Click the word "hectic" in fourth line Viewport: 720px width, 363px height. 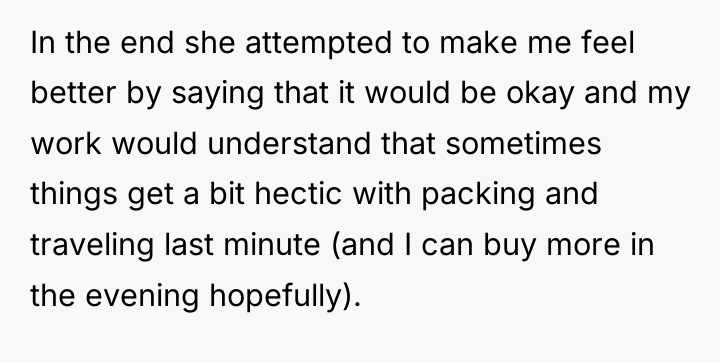[298, 193]
